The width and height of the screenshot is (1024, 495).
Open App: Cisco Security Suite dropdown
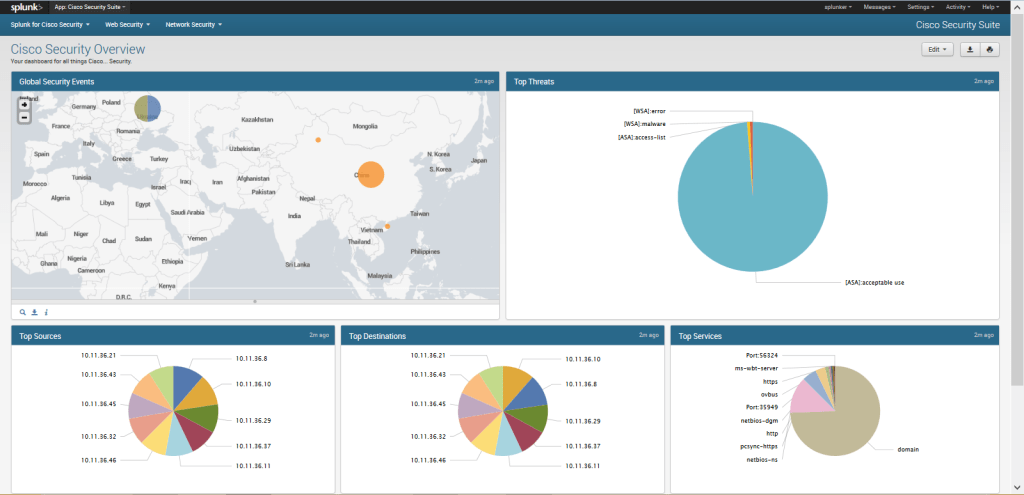[x=89, y=7]
